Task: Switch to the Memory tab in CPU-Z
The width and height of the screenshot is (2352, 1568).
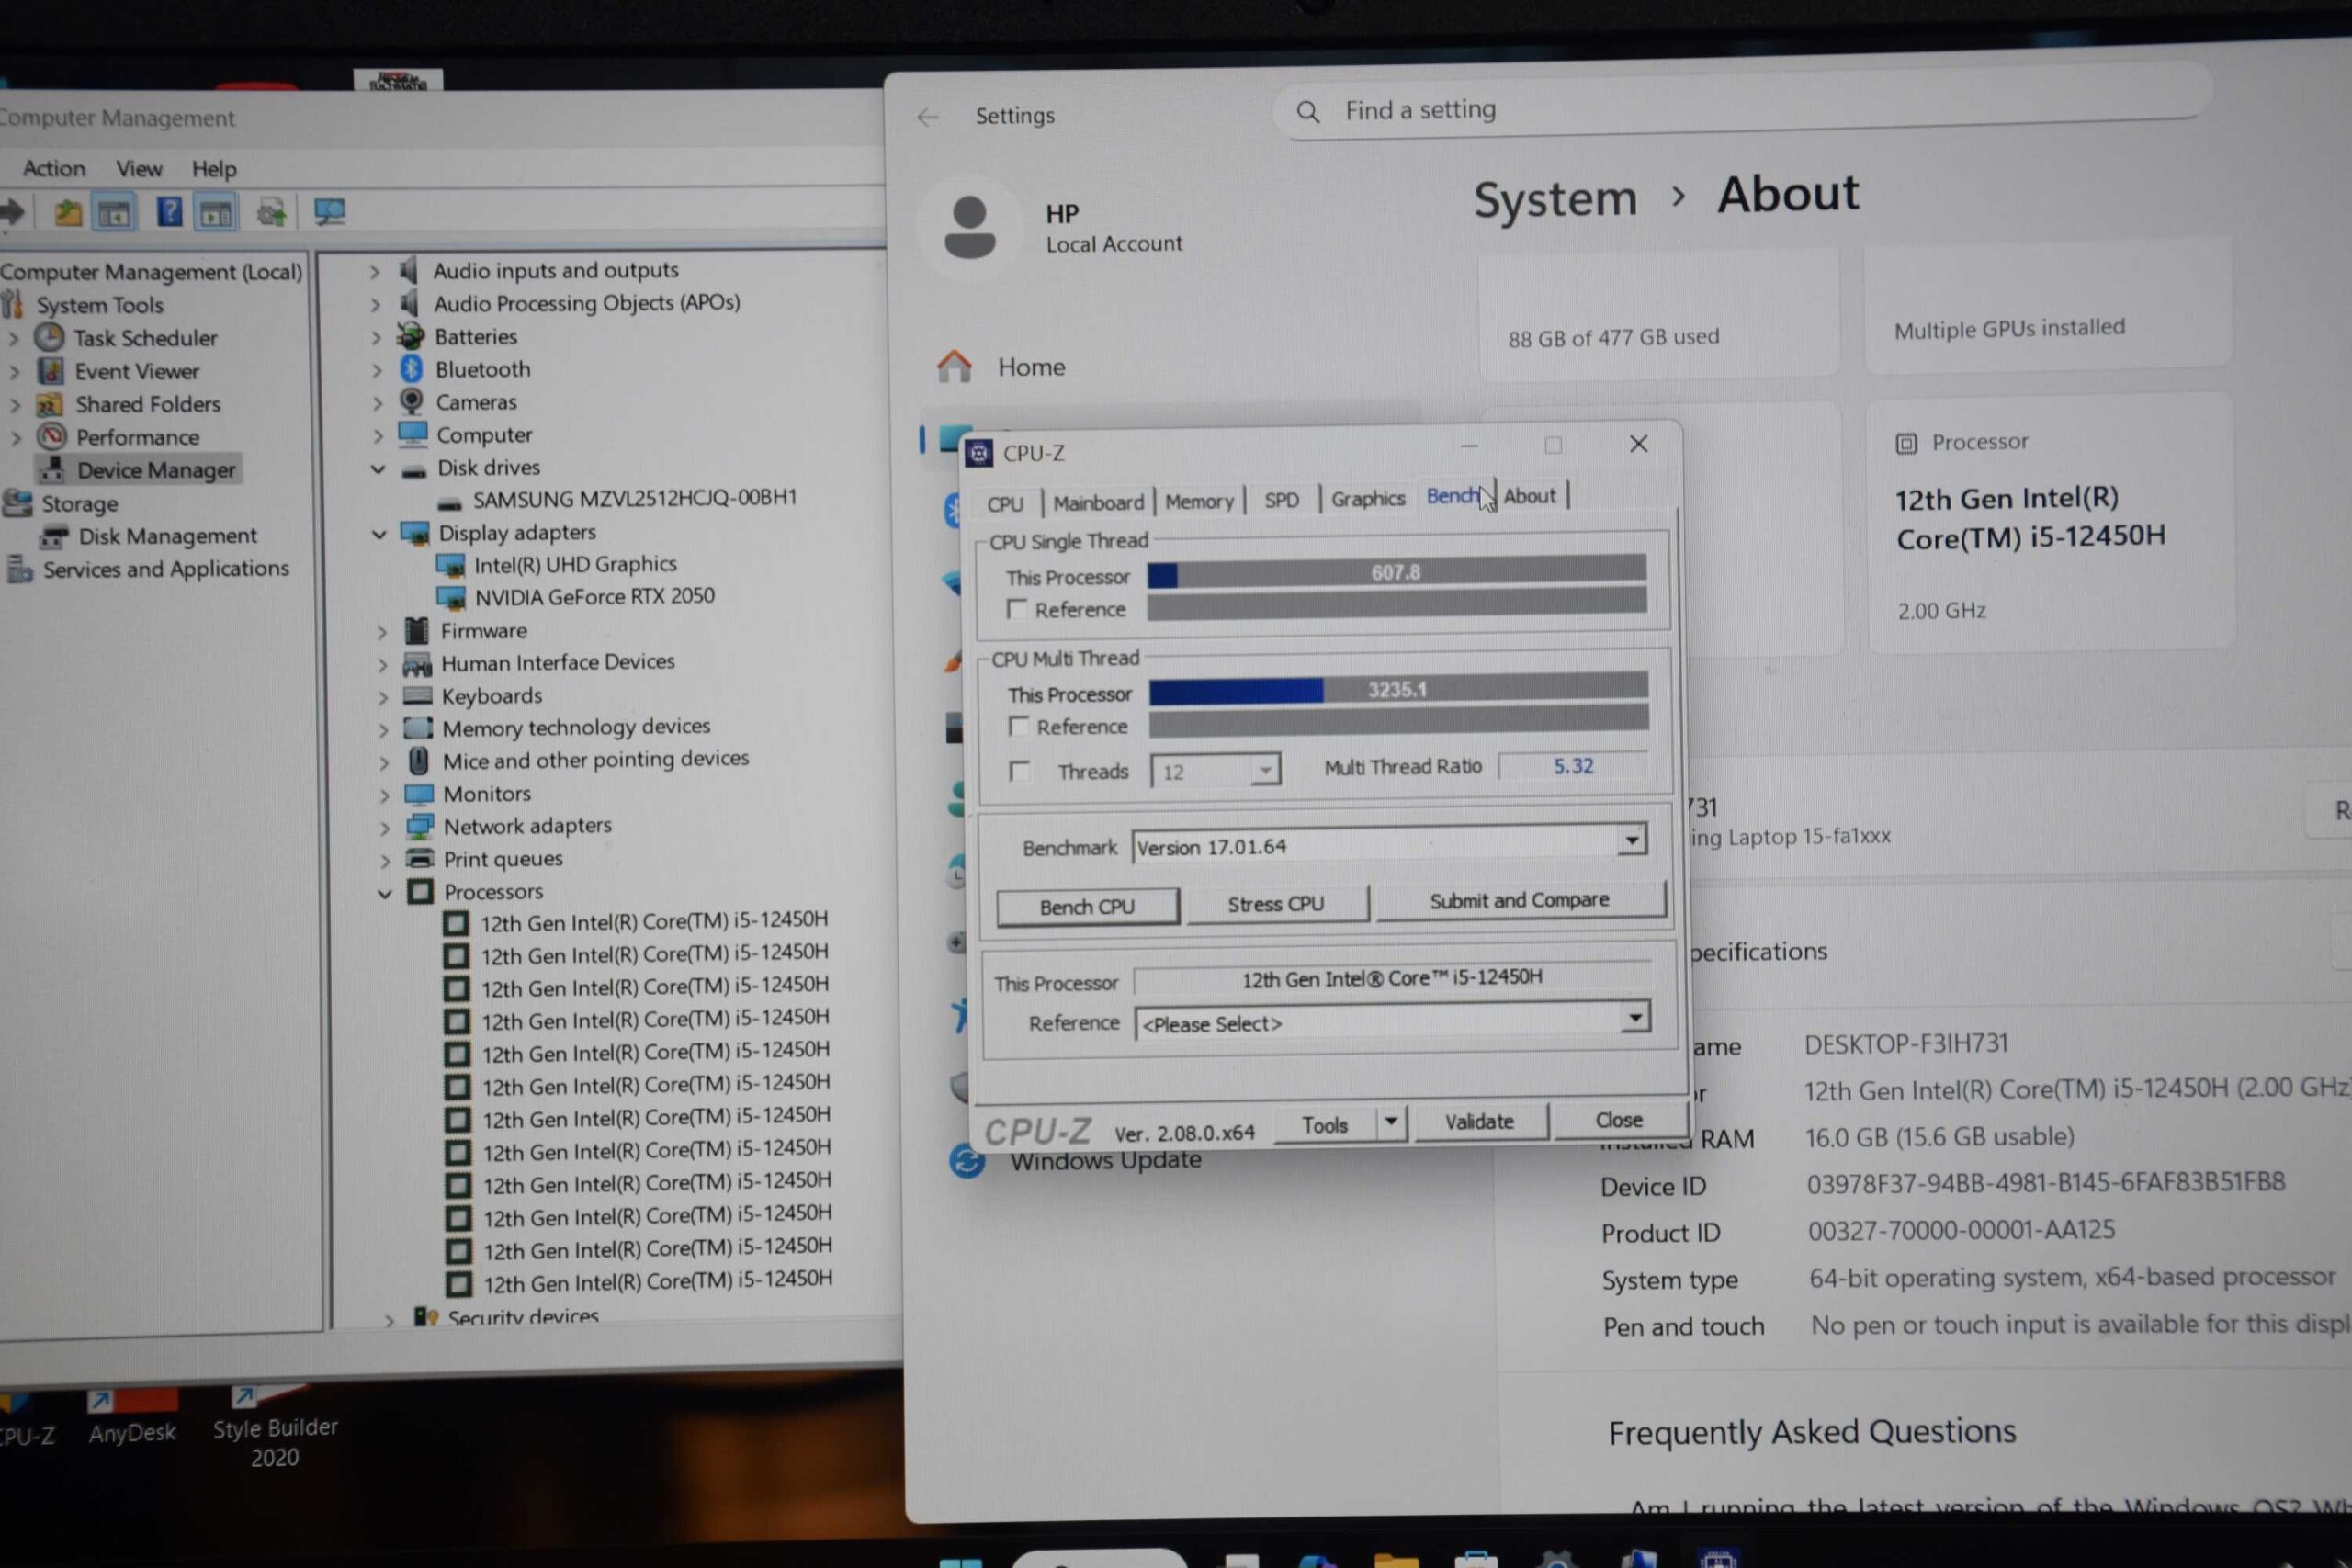Action: pos(1199,501)
